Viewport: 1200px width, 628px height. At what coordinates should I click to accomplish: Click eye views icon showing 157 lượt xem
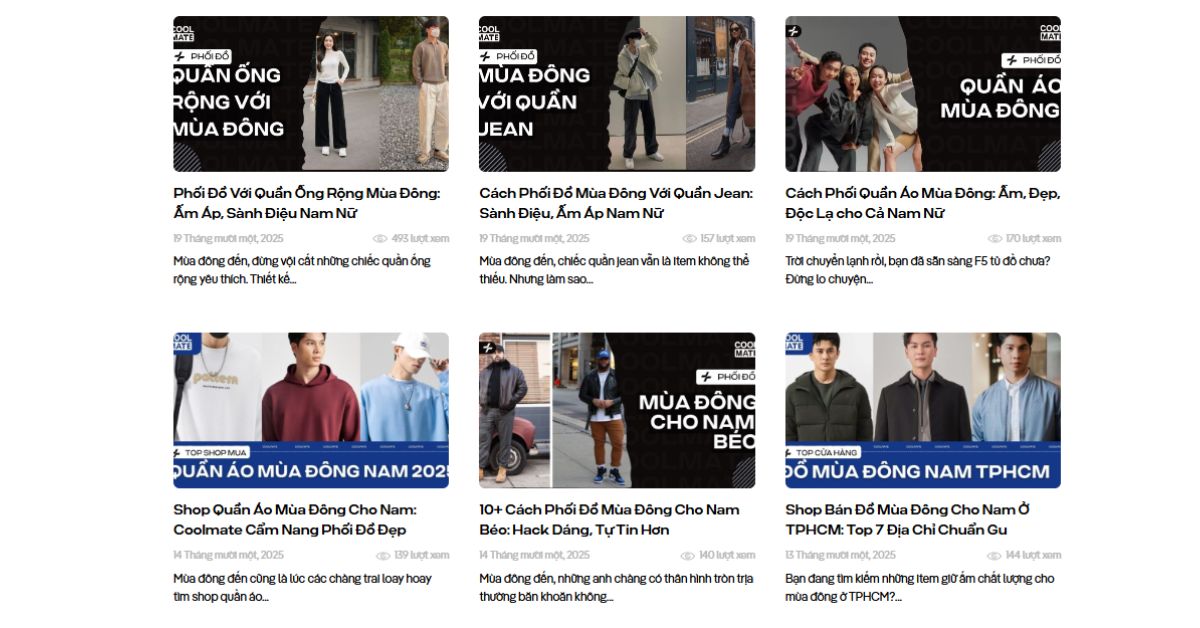click(689, 239)
